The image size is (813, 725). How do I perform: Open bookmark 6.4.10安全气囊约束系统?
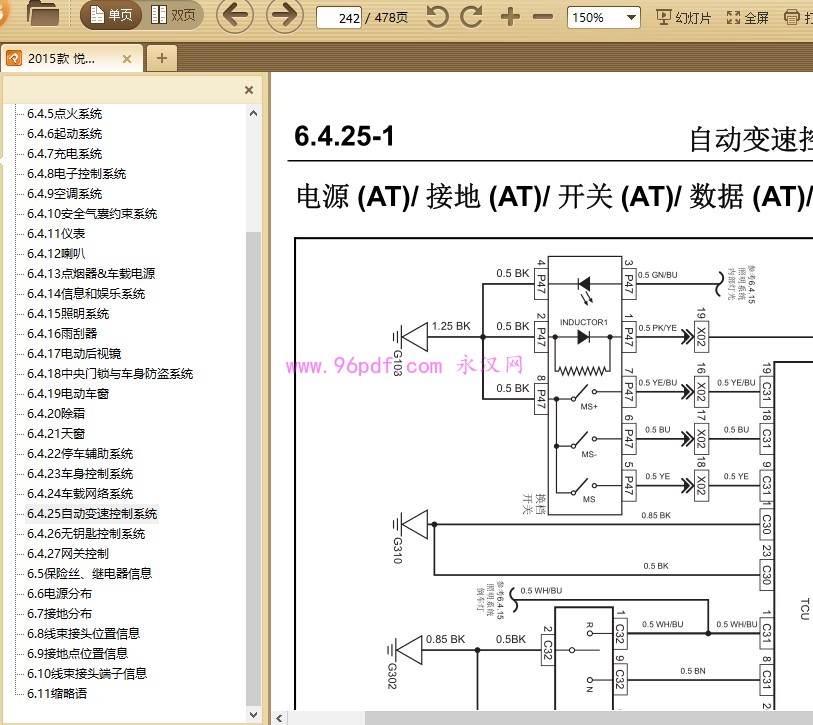click(x=92, y=214)
